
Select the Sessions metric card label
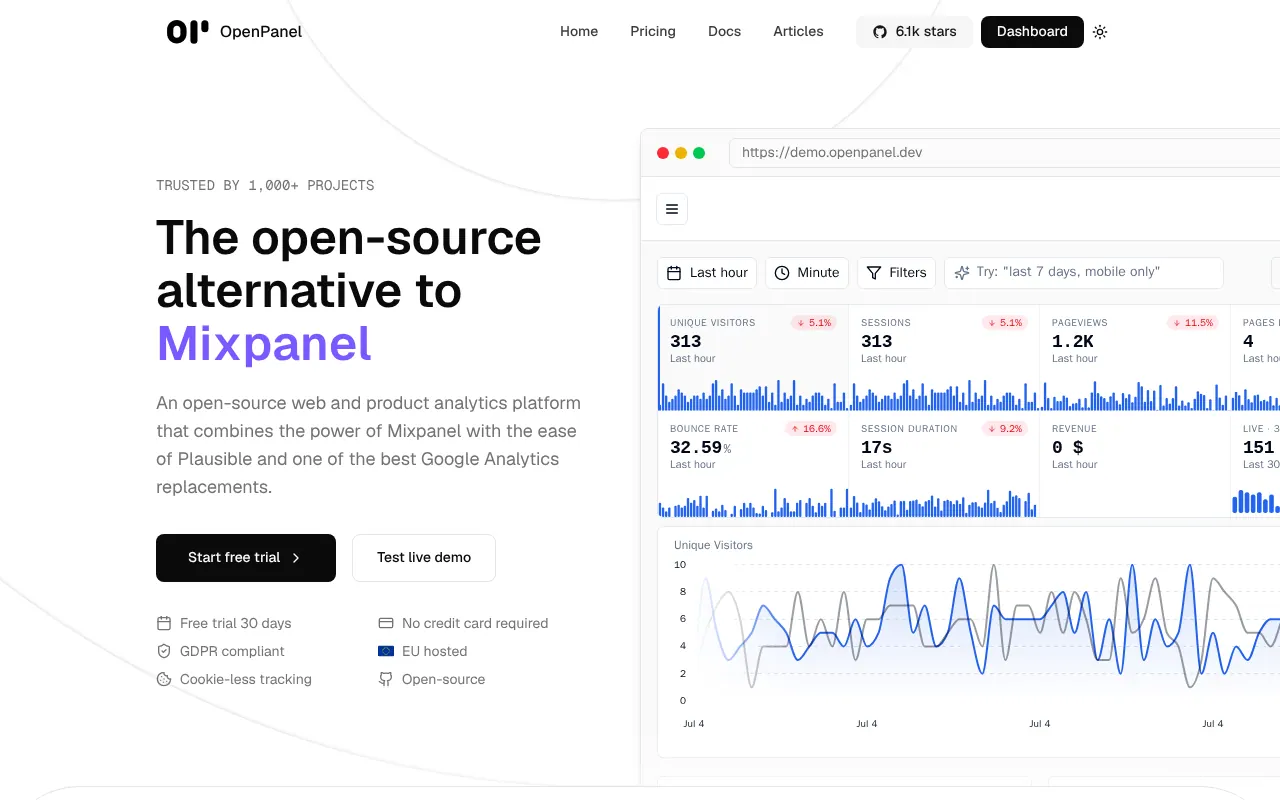pyautogui.click(x=886, y=323)
